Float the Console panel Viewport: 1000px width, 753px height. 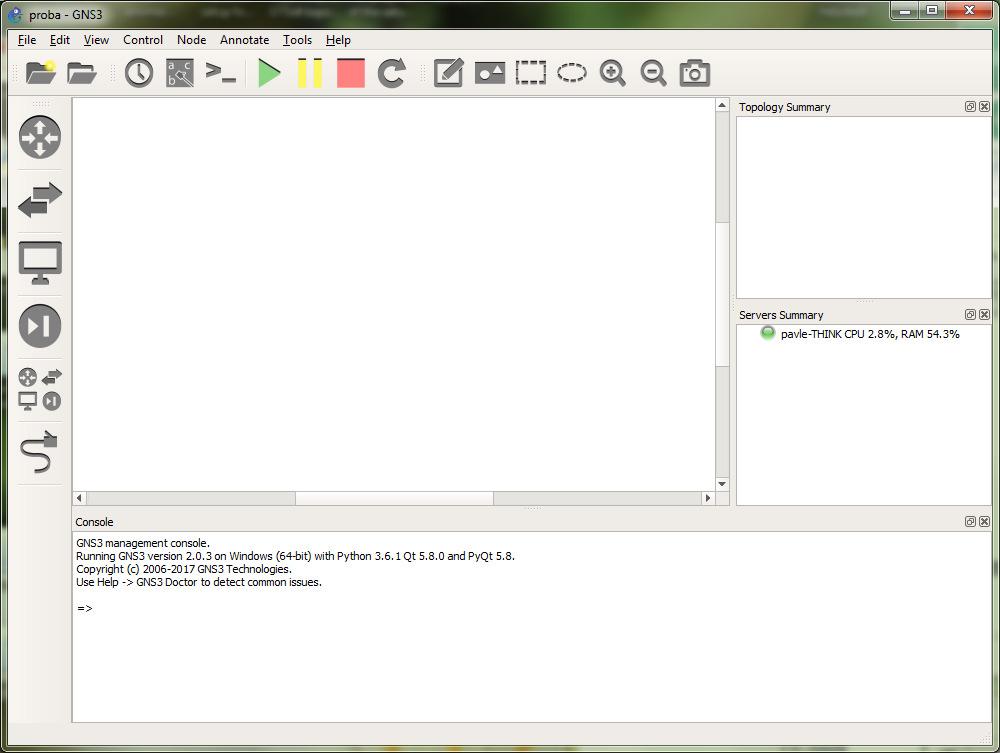tap(970, 522)
